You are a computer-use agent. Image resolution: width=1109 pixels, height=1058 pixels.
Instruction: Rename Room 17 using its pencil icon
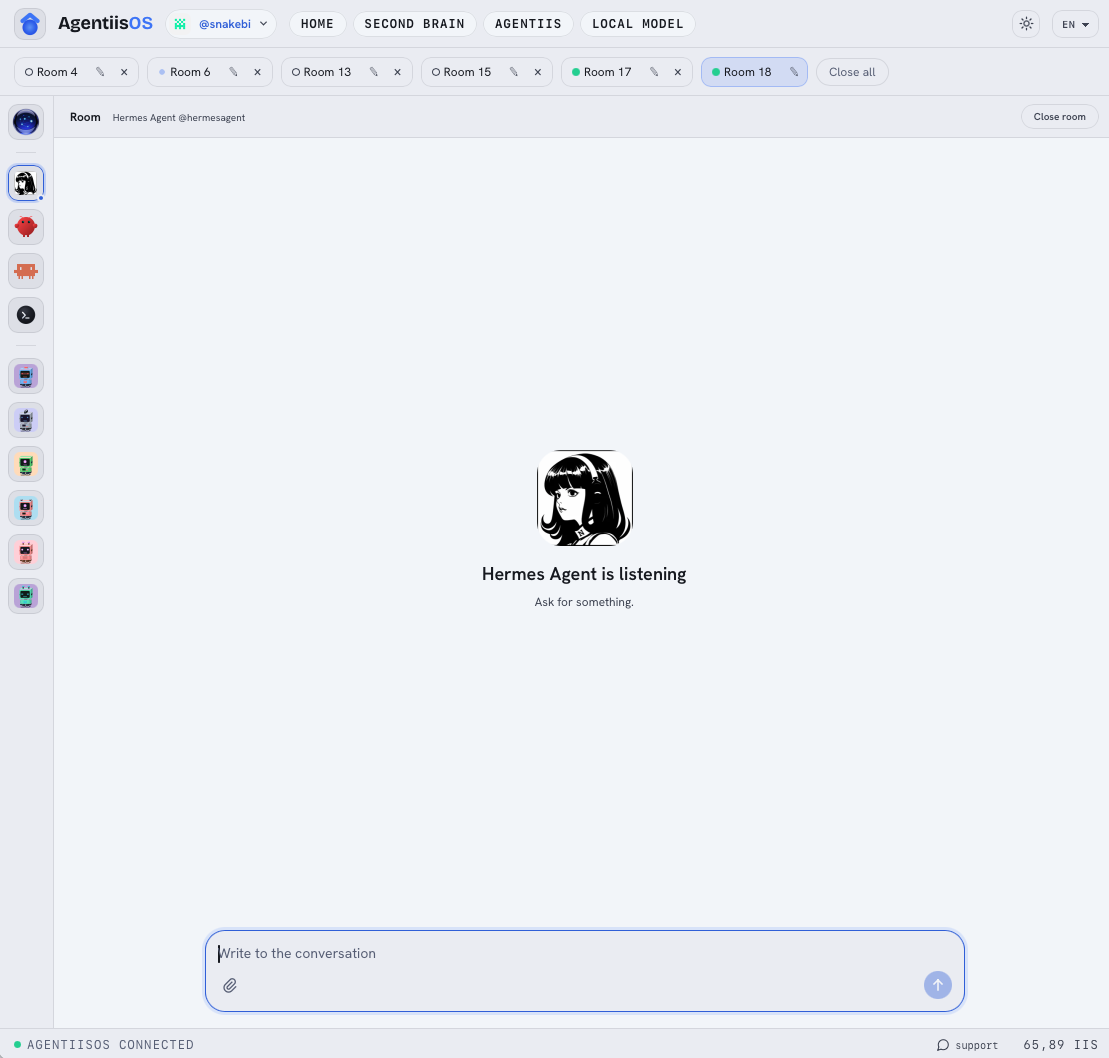(654, 72)
